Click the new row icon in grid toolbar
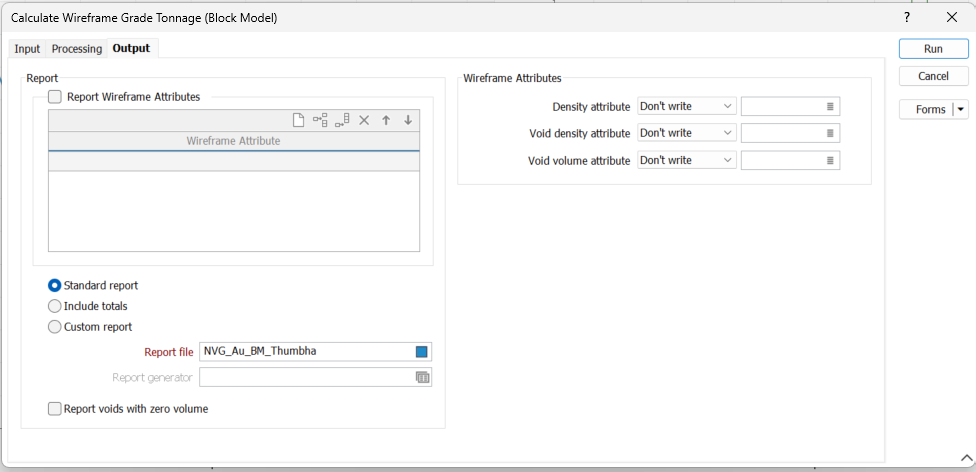 pos(298,120)
